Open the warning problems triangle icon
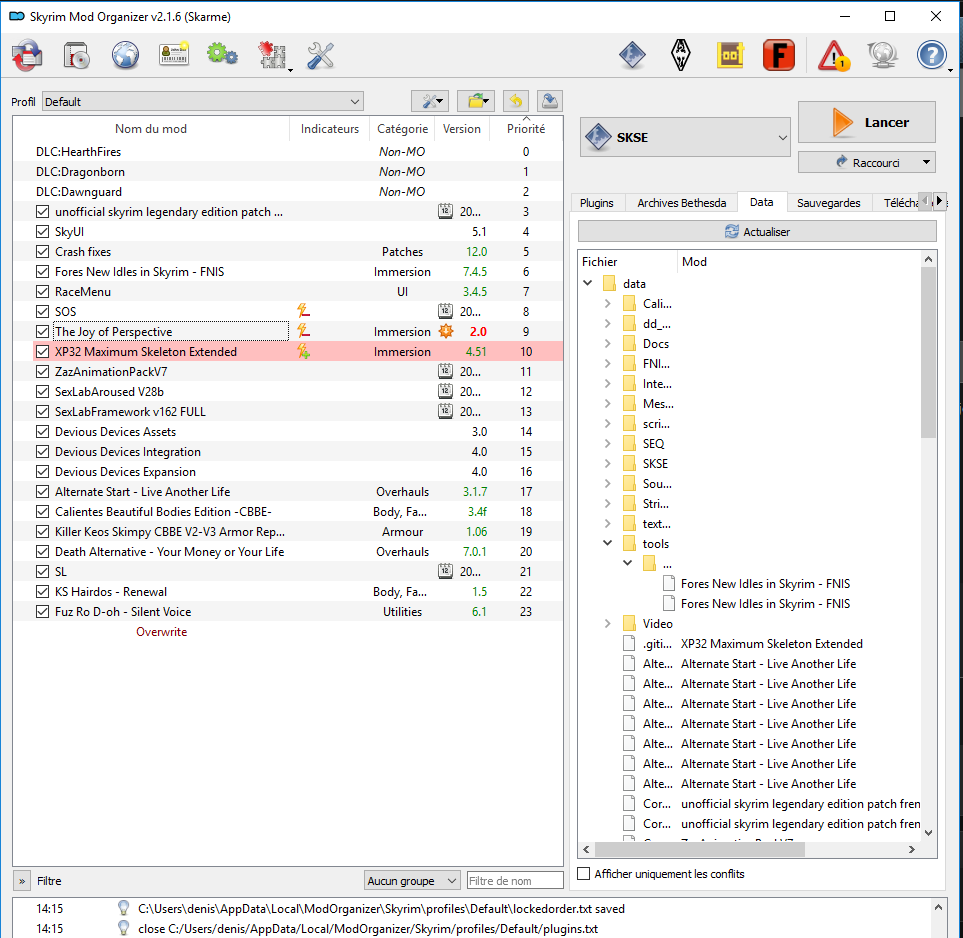The width and height of the screenshot is (963, 938). [833, 56]
